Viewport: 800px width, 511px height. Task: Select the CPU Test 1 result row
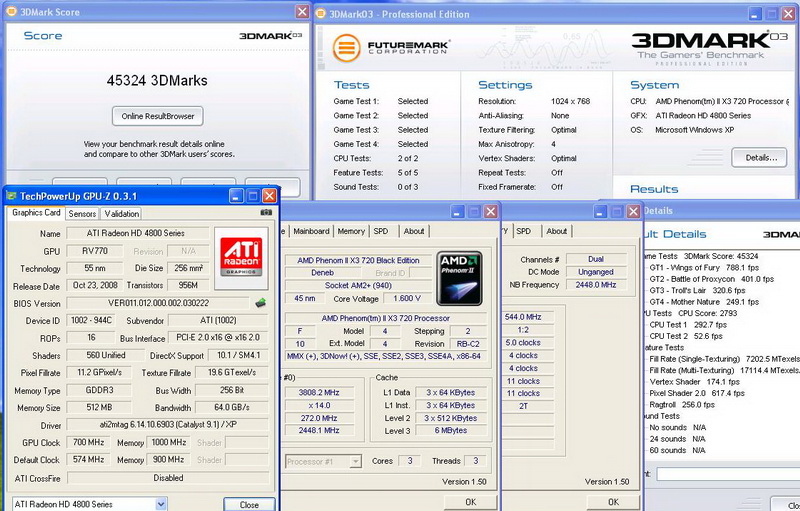[x=688, y=324]
